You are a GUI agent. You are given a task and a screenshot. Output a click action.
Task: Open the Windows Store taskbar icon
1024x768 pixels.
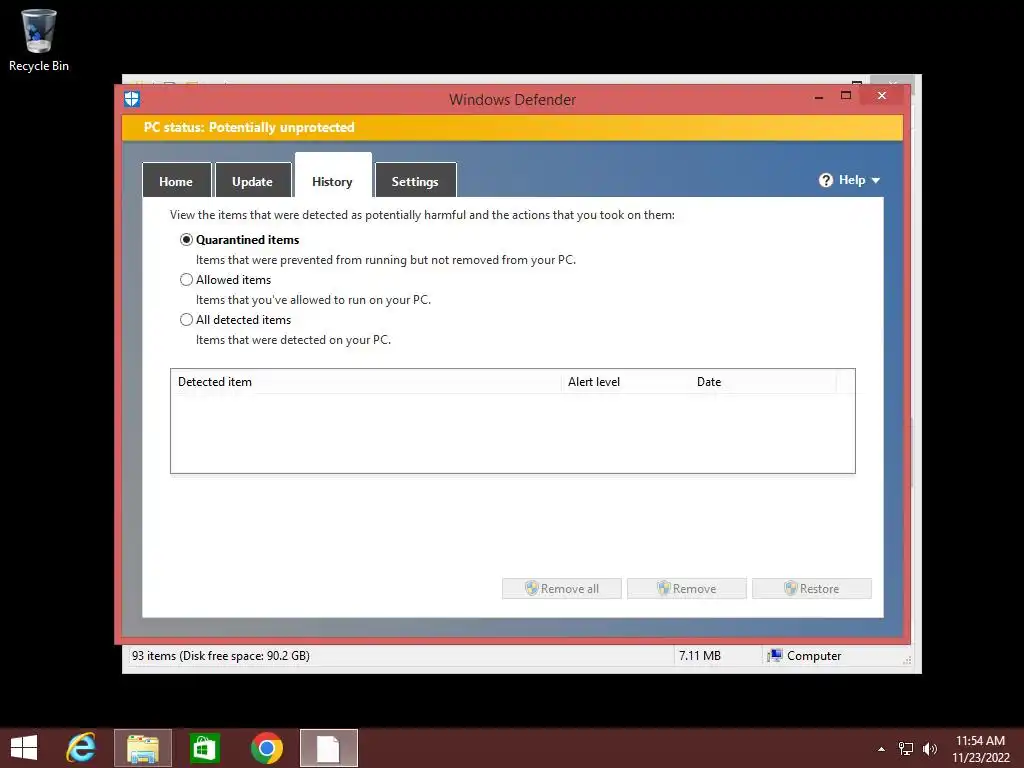click(x=205, y=748)
